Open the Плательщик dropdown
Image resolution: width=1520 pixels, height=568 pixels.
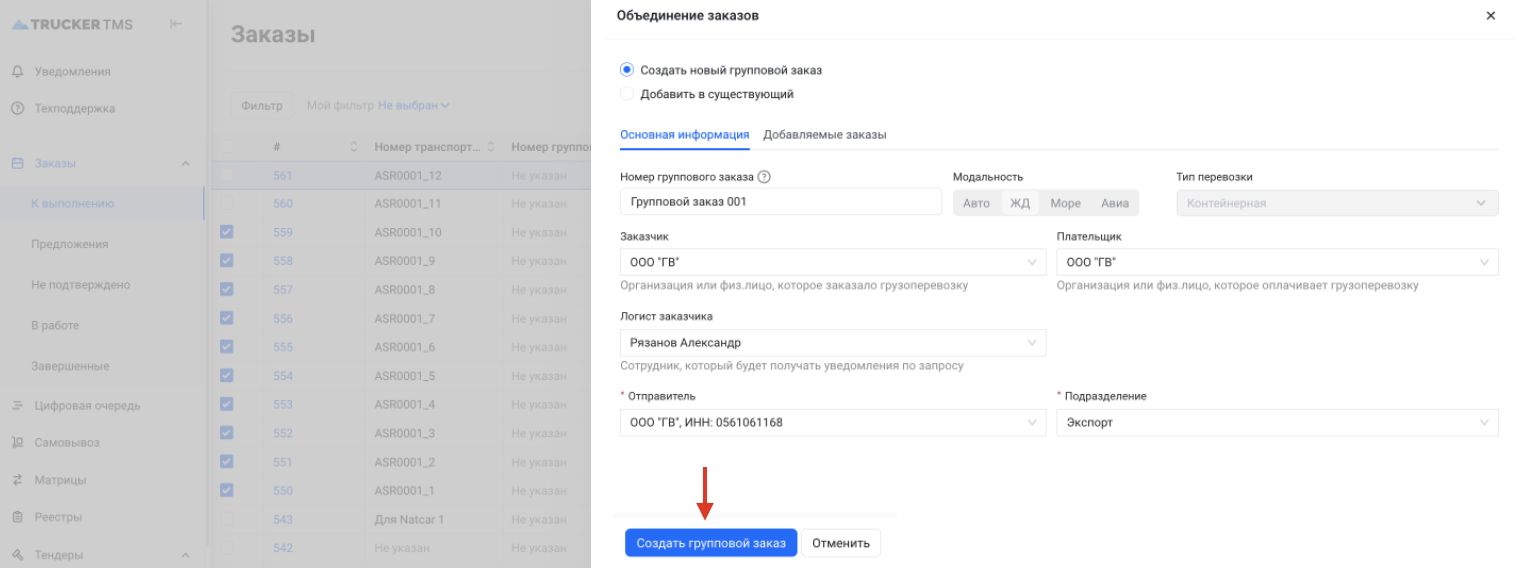click(x=1277, y=262)
